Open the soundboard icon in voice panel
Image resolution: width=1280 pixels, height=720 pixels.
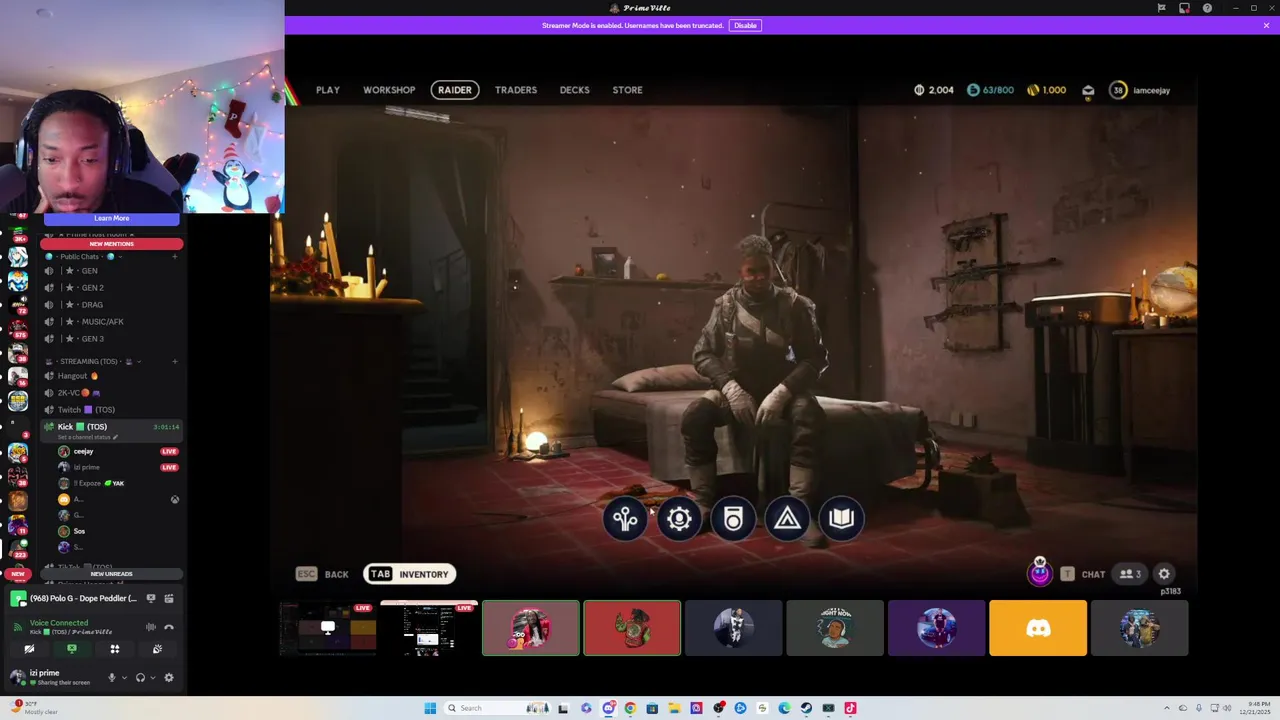(157, 649)
